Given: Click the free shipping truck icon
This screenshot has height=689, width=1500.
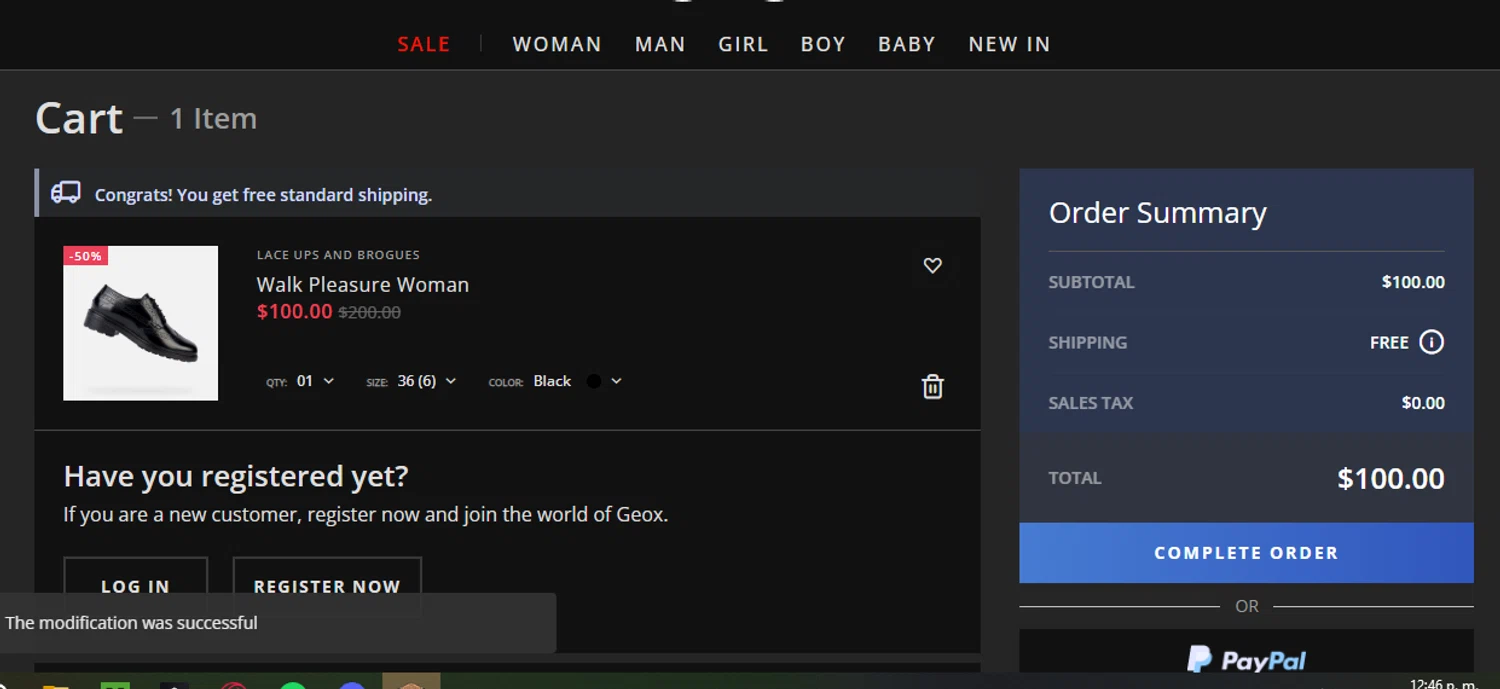Looking at the screenshot, I should (66, 193).
